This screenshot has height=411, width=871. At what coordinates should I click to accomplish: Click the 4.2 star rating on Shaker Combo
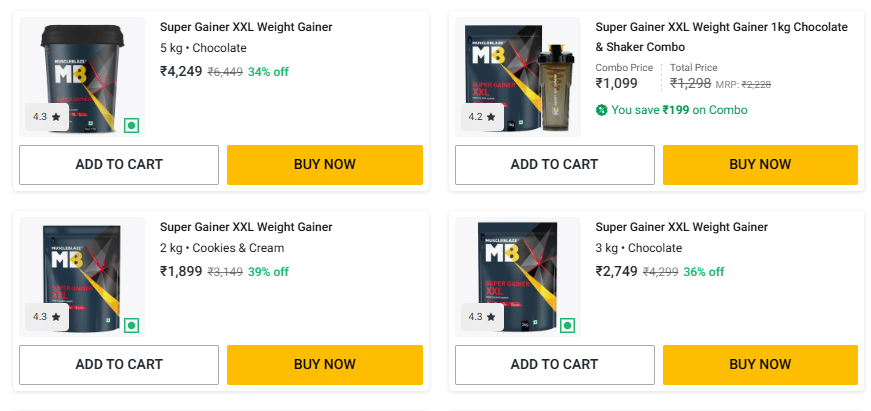(482, 117)
